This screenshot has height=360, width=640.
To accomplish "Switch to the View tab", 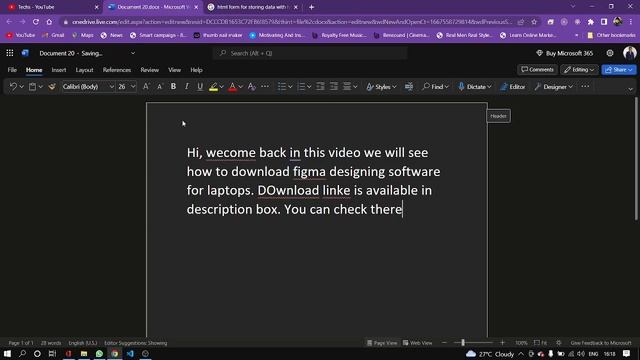I will 174,70.
